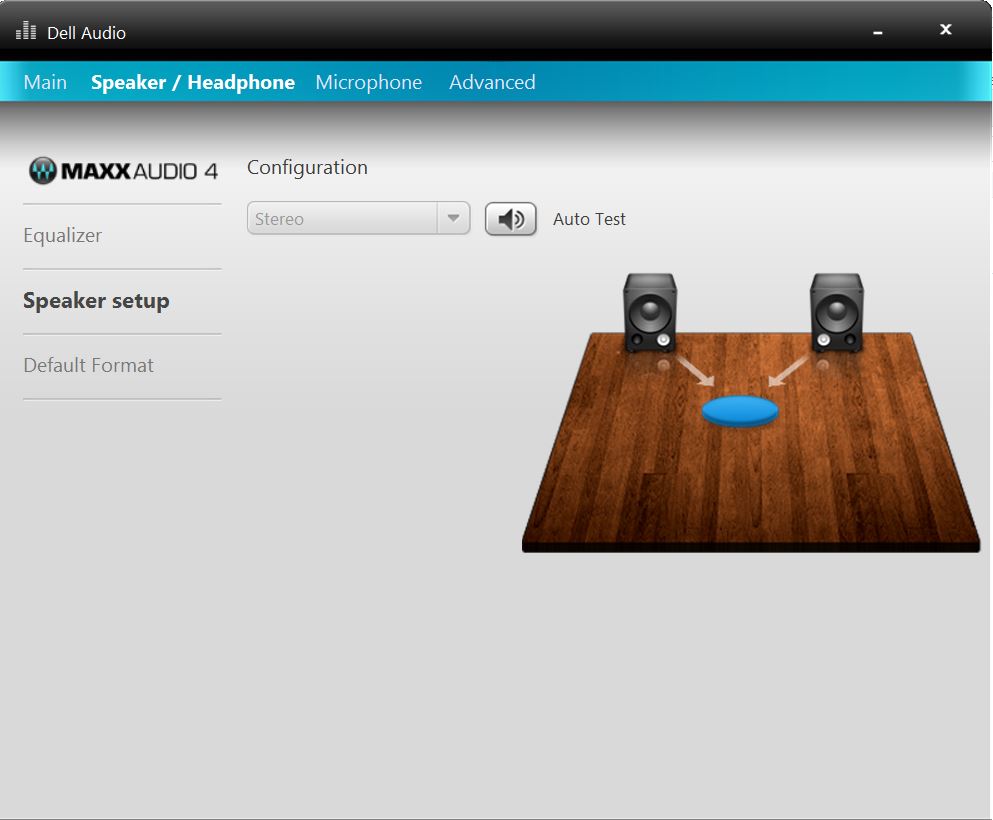The height and width of the screenshot is (820, 993).
Task: Open Default Format in the sidebar
Action: (x=89, y=365)
